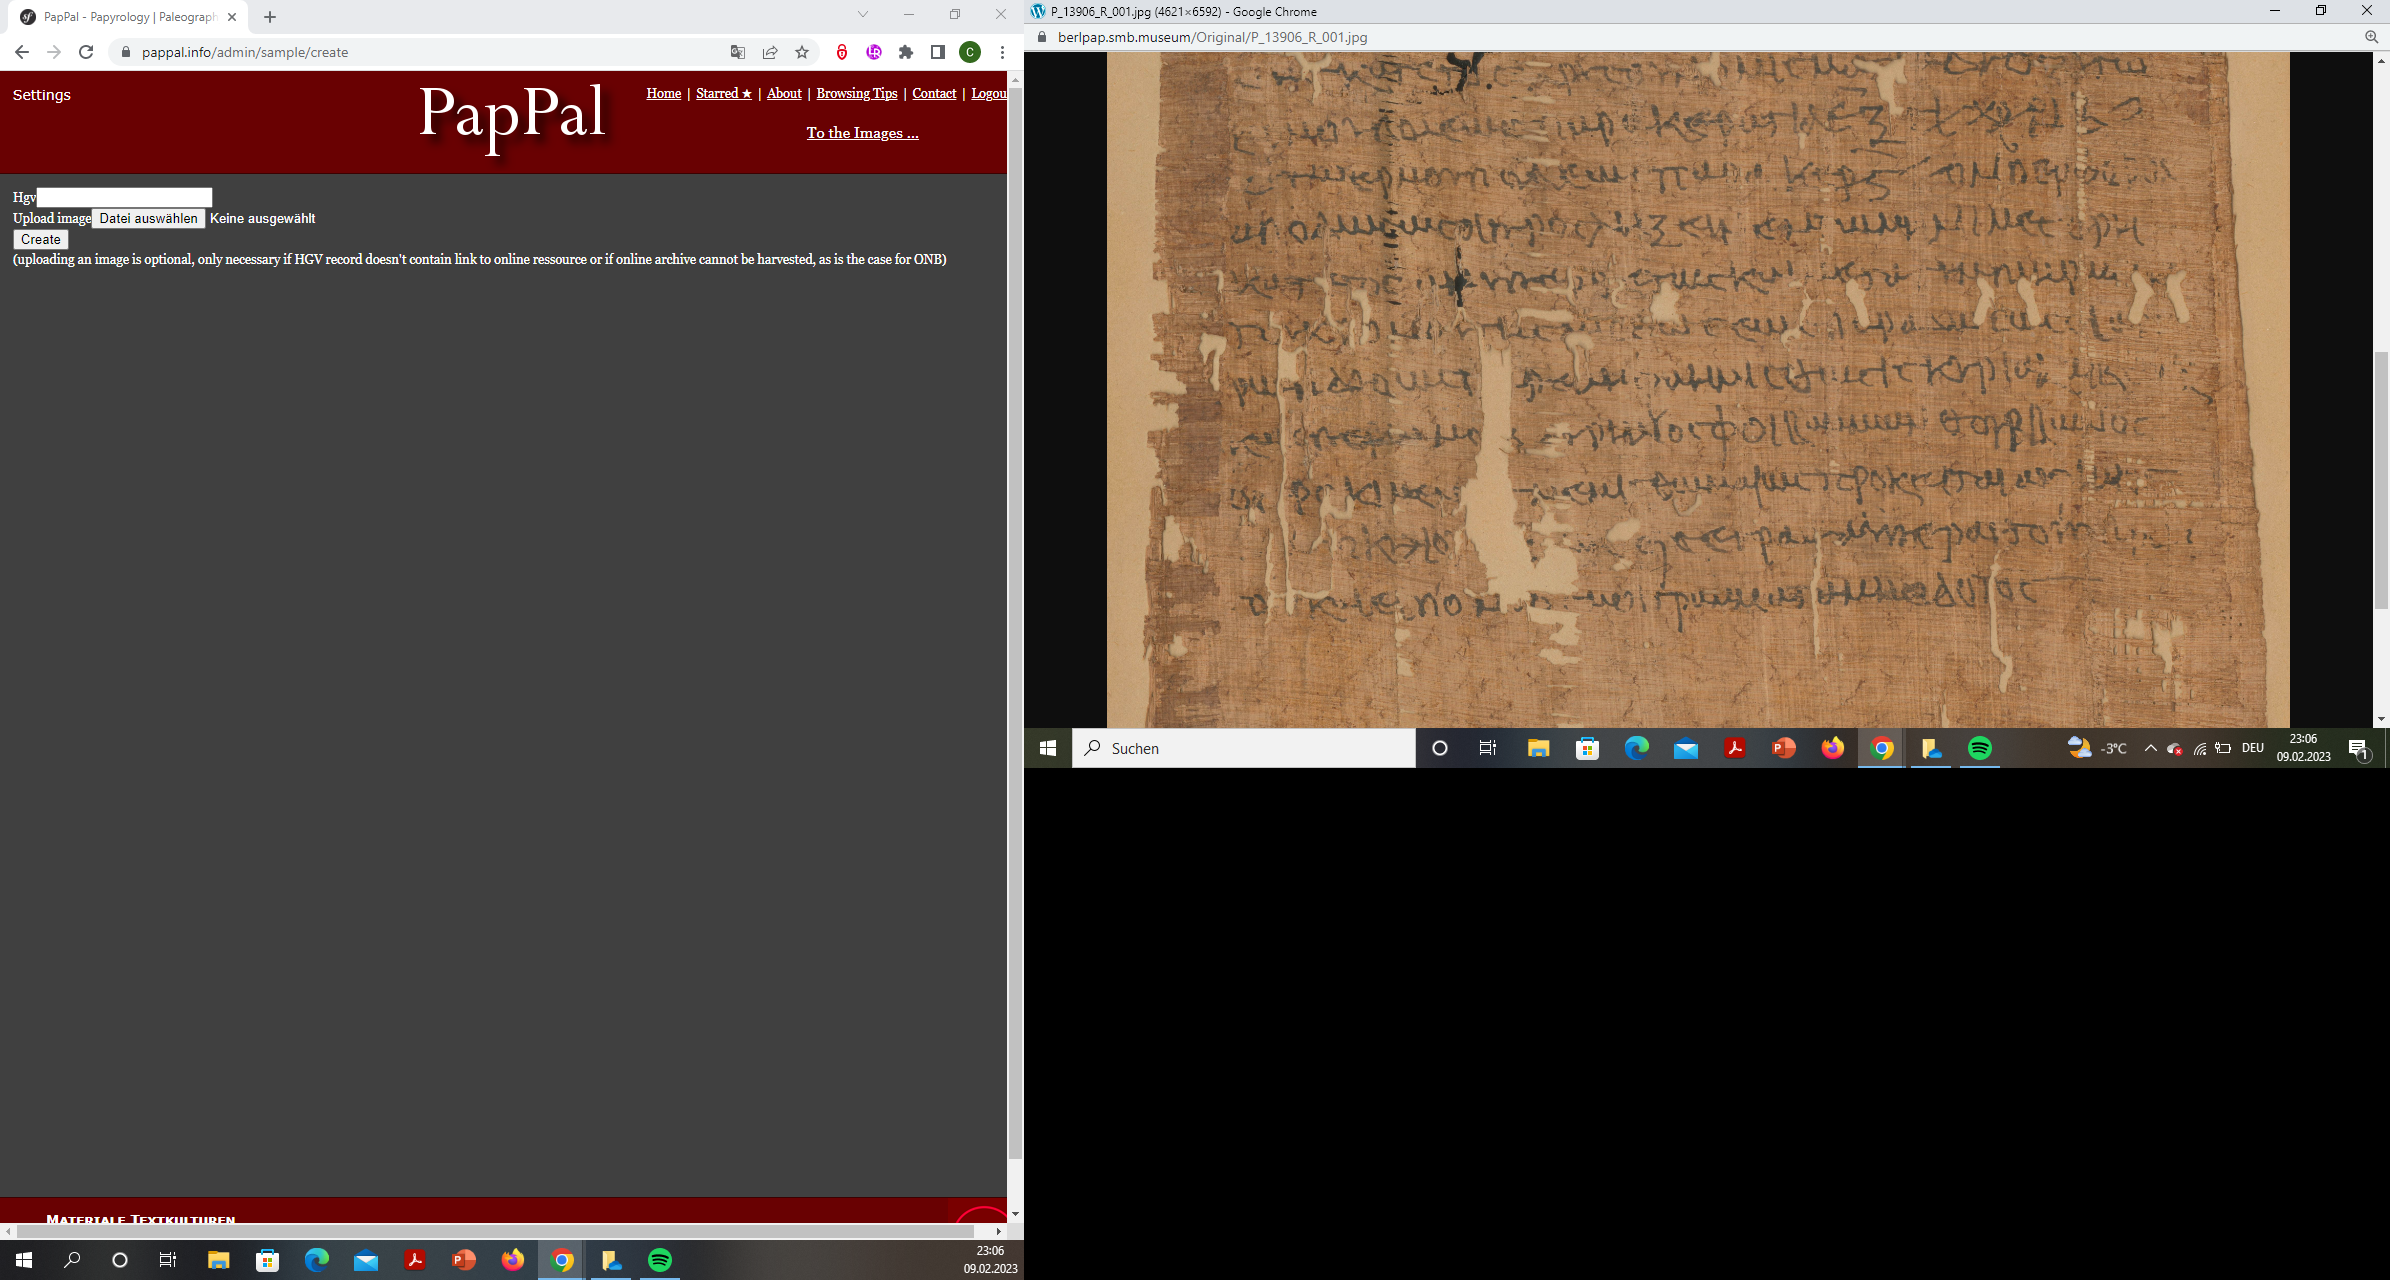Click the zoom magnifier in papyrus window
The width and height of the screenshot is (2390, 1280).
(x=2371, y=37)
